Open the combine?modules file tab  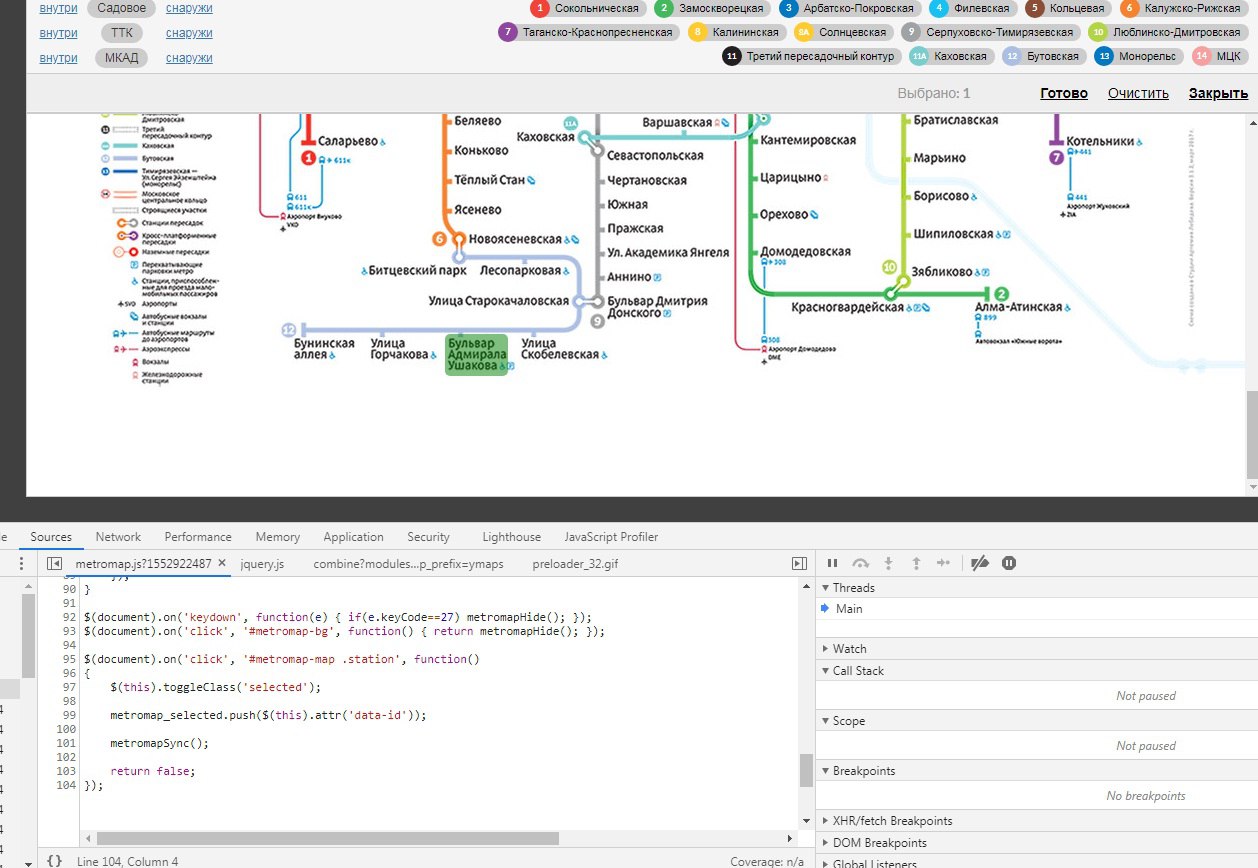point(408,564)
